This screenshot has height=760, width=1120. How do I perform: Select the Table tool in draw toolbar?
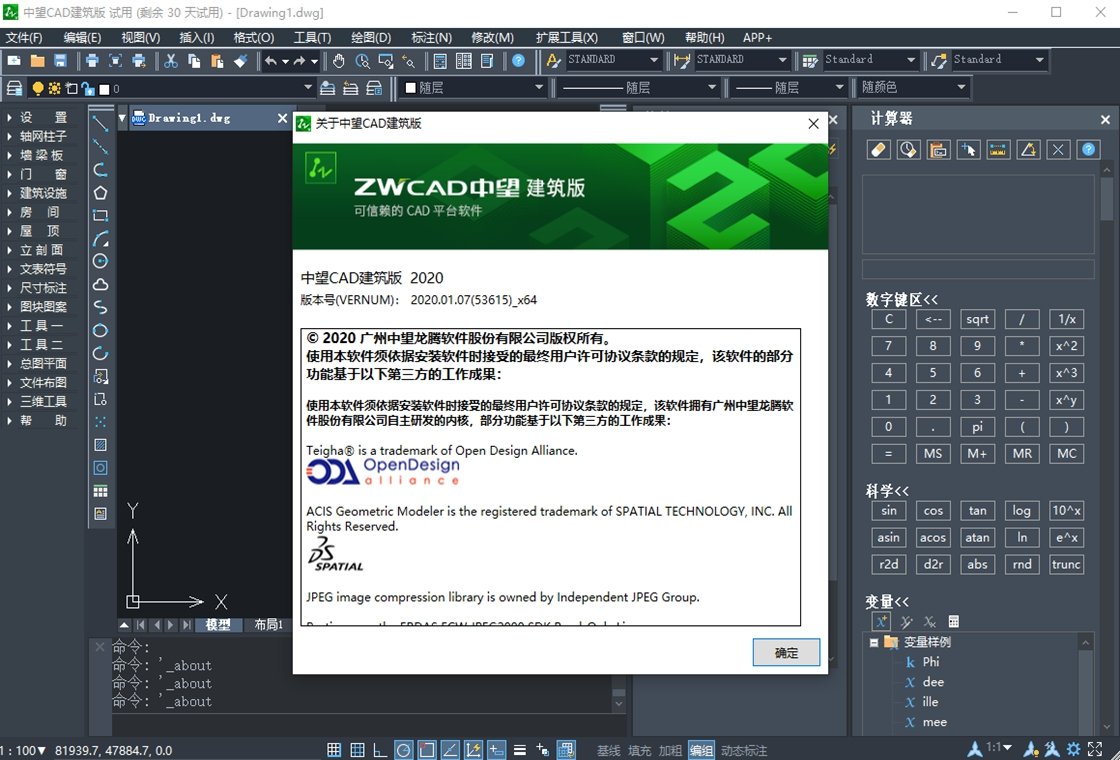click(x=101, y=491)
